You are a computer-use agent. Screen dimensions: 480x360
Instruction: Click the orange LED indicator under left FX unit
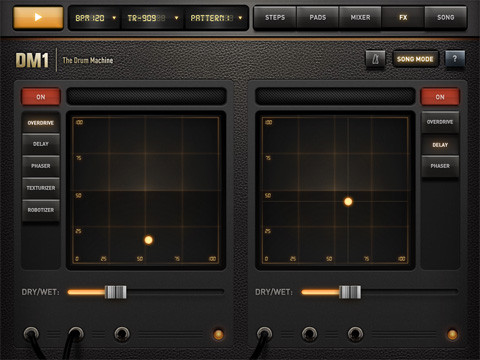tap(218, 334)
